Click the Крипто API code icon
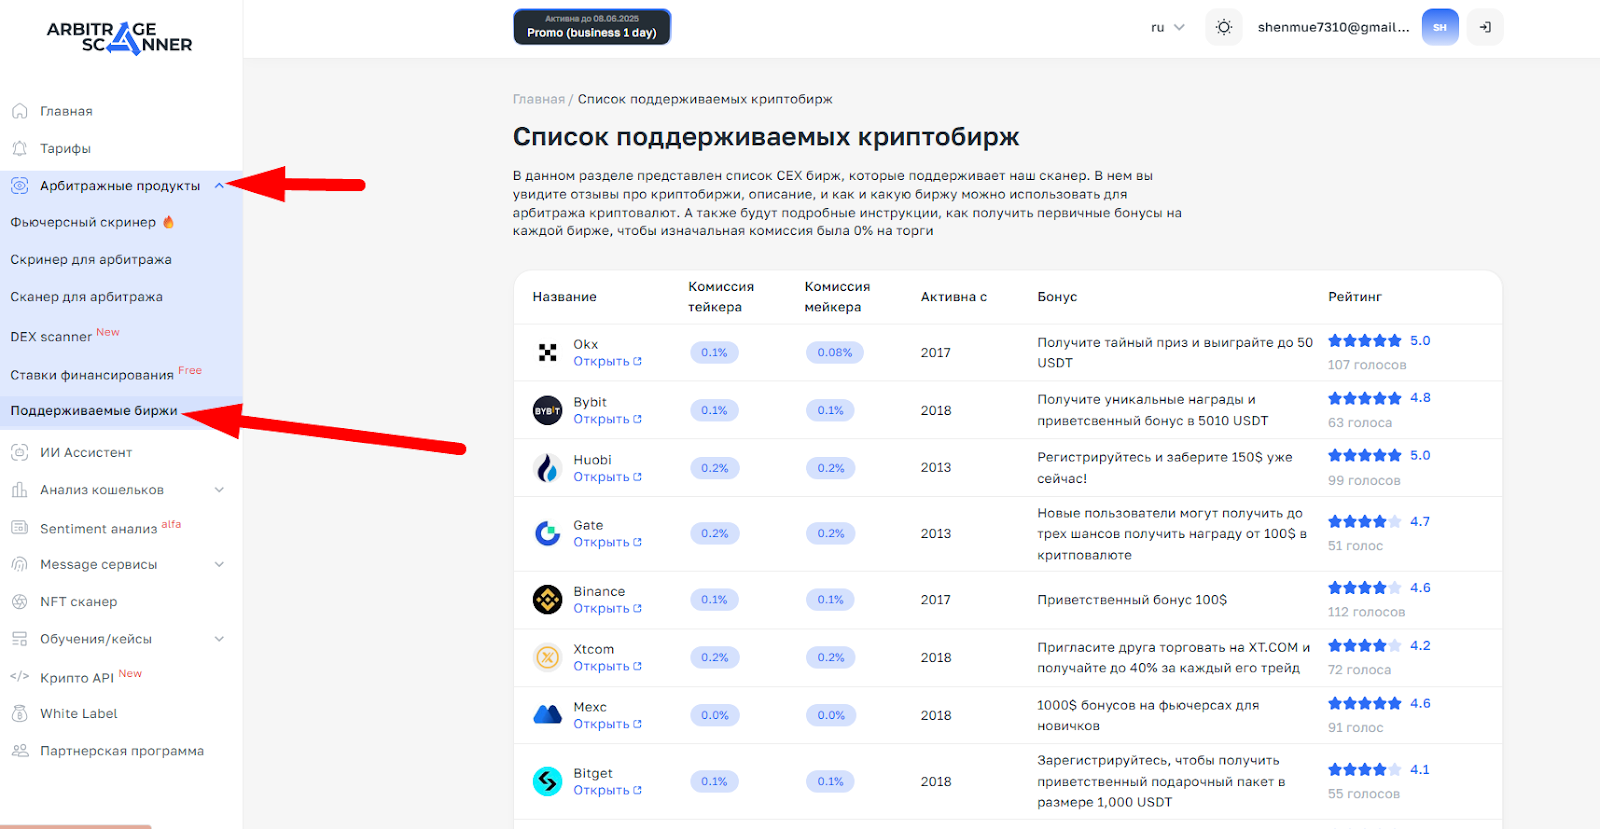Screen dimensions: 1600x829 pyautogui.click(x=19, y=677)
